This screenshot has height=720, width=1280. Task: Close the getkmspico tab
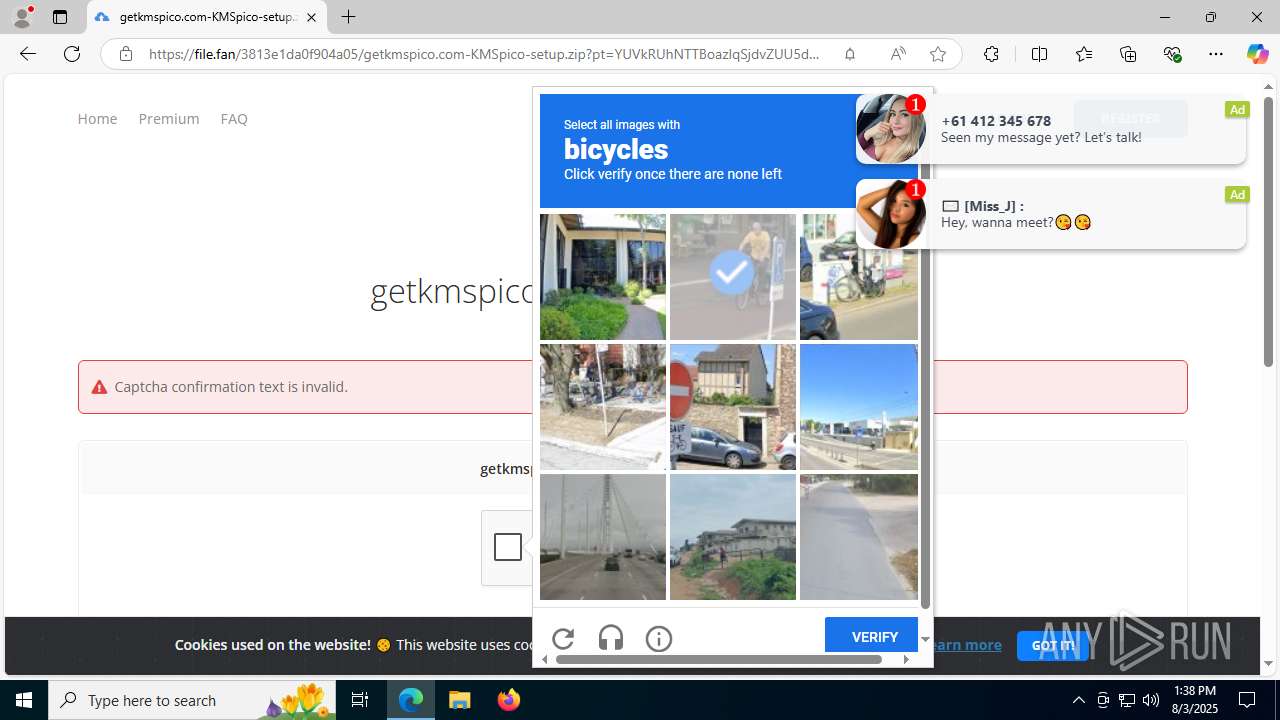click(x=311, y=17)
